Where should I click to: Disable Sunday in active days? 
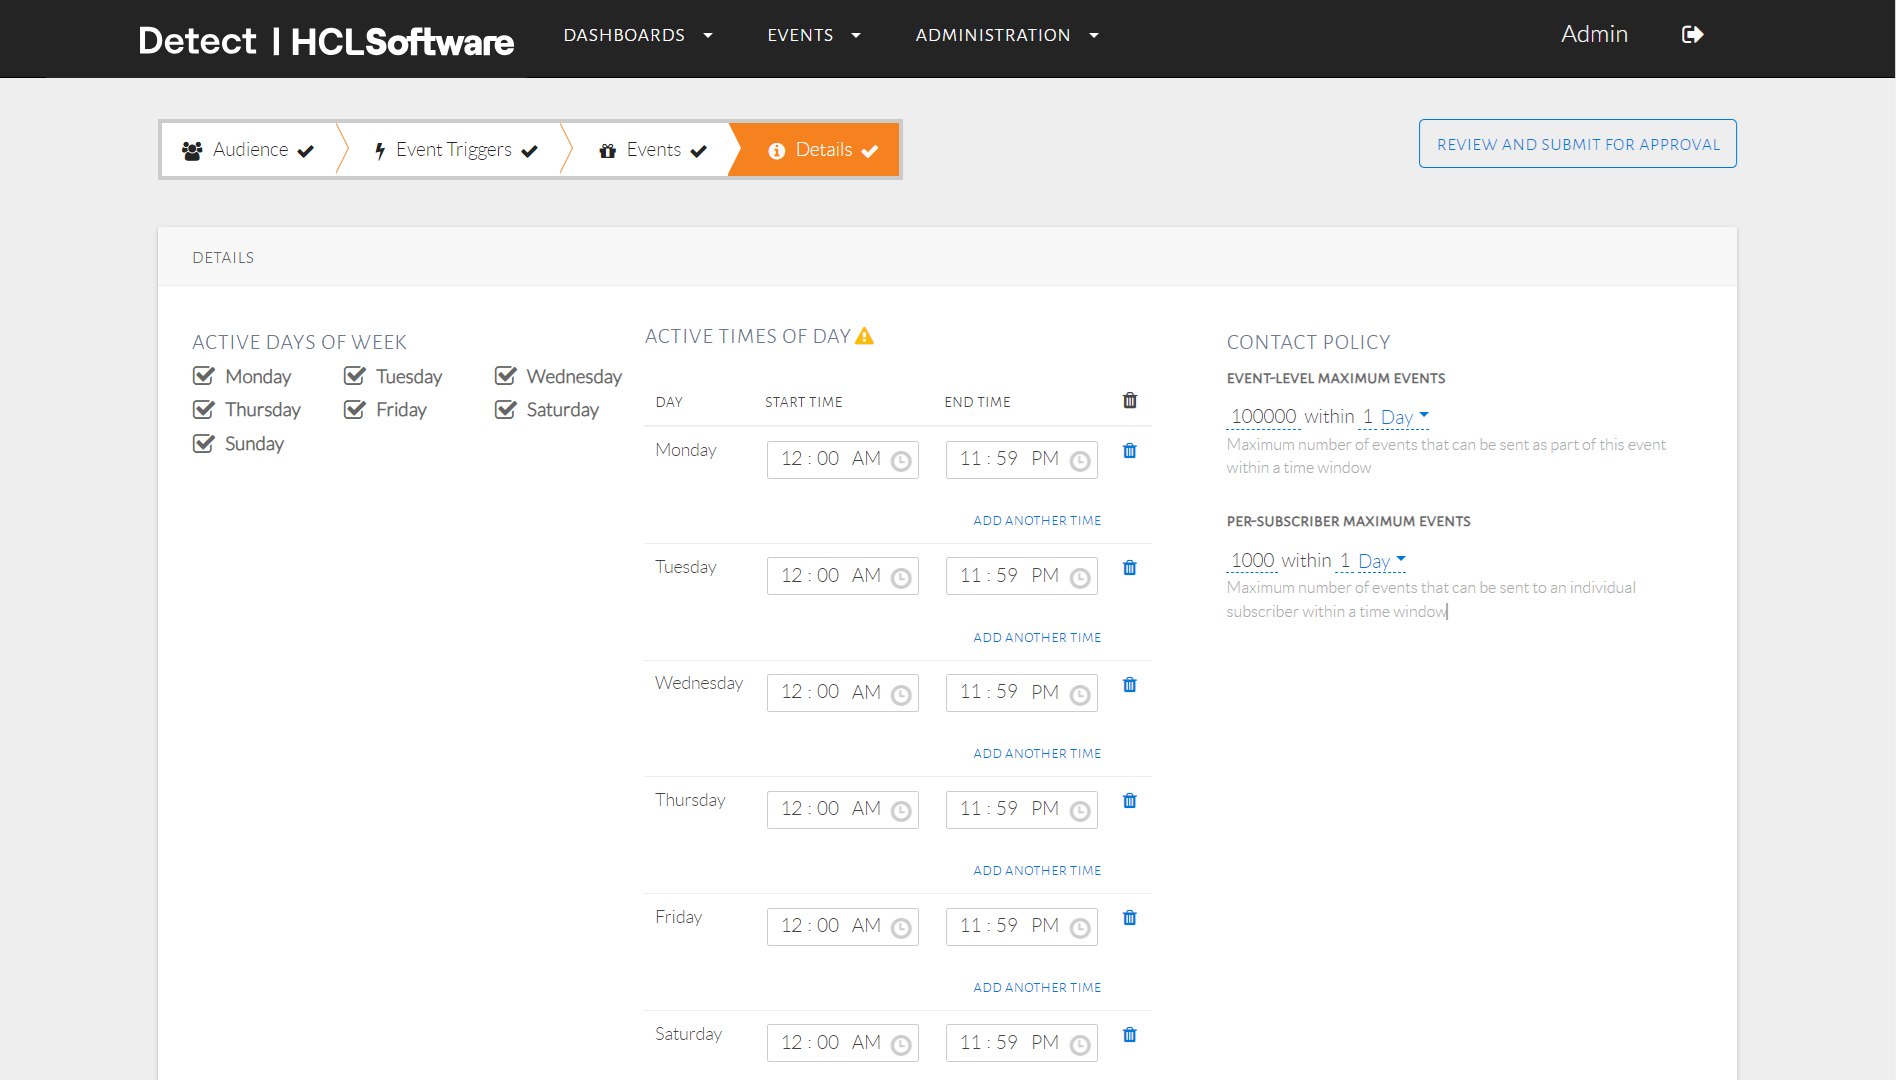tap(204, 444)
